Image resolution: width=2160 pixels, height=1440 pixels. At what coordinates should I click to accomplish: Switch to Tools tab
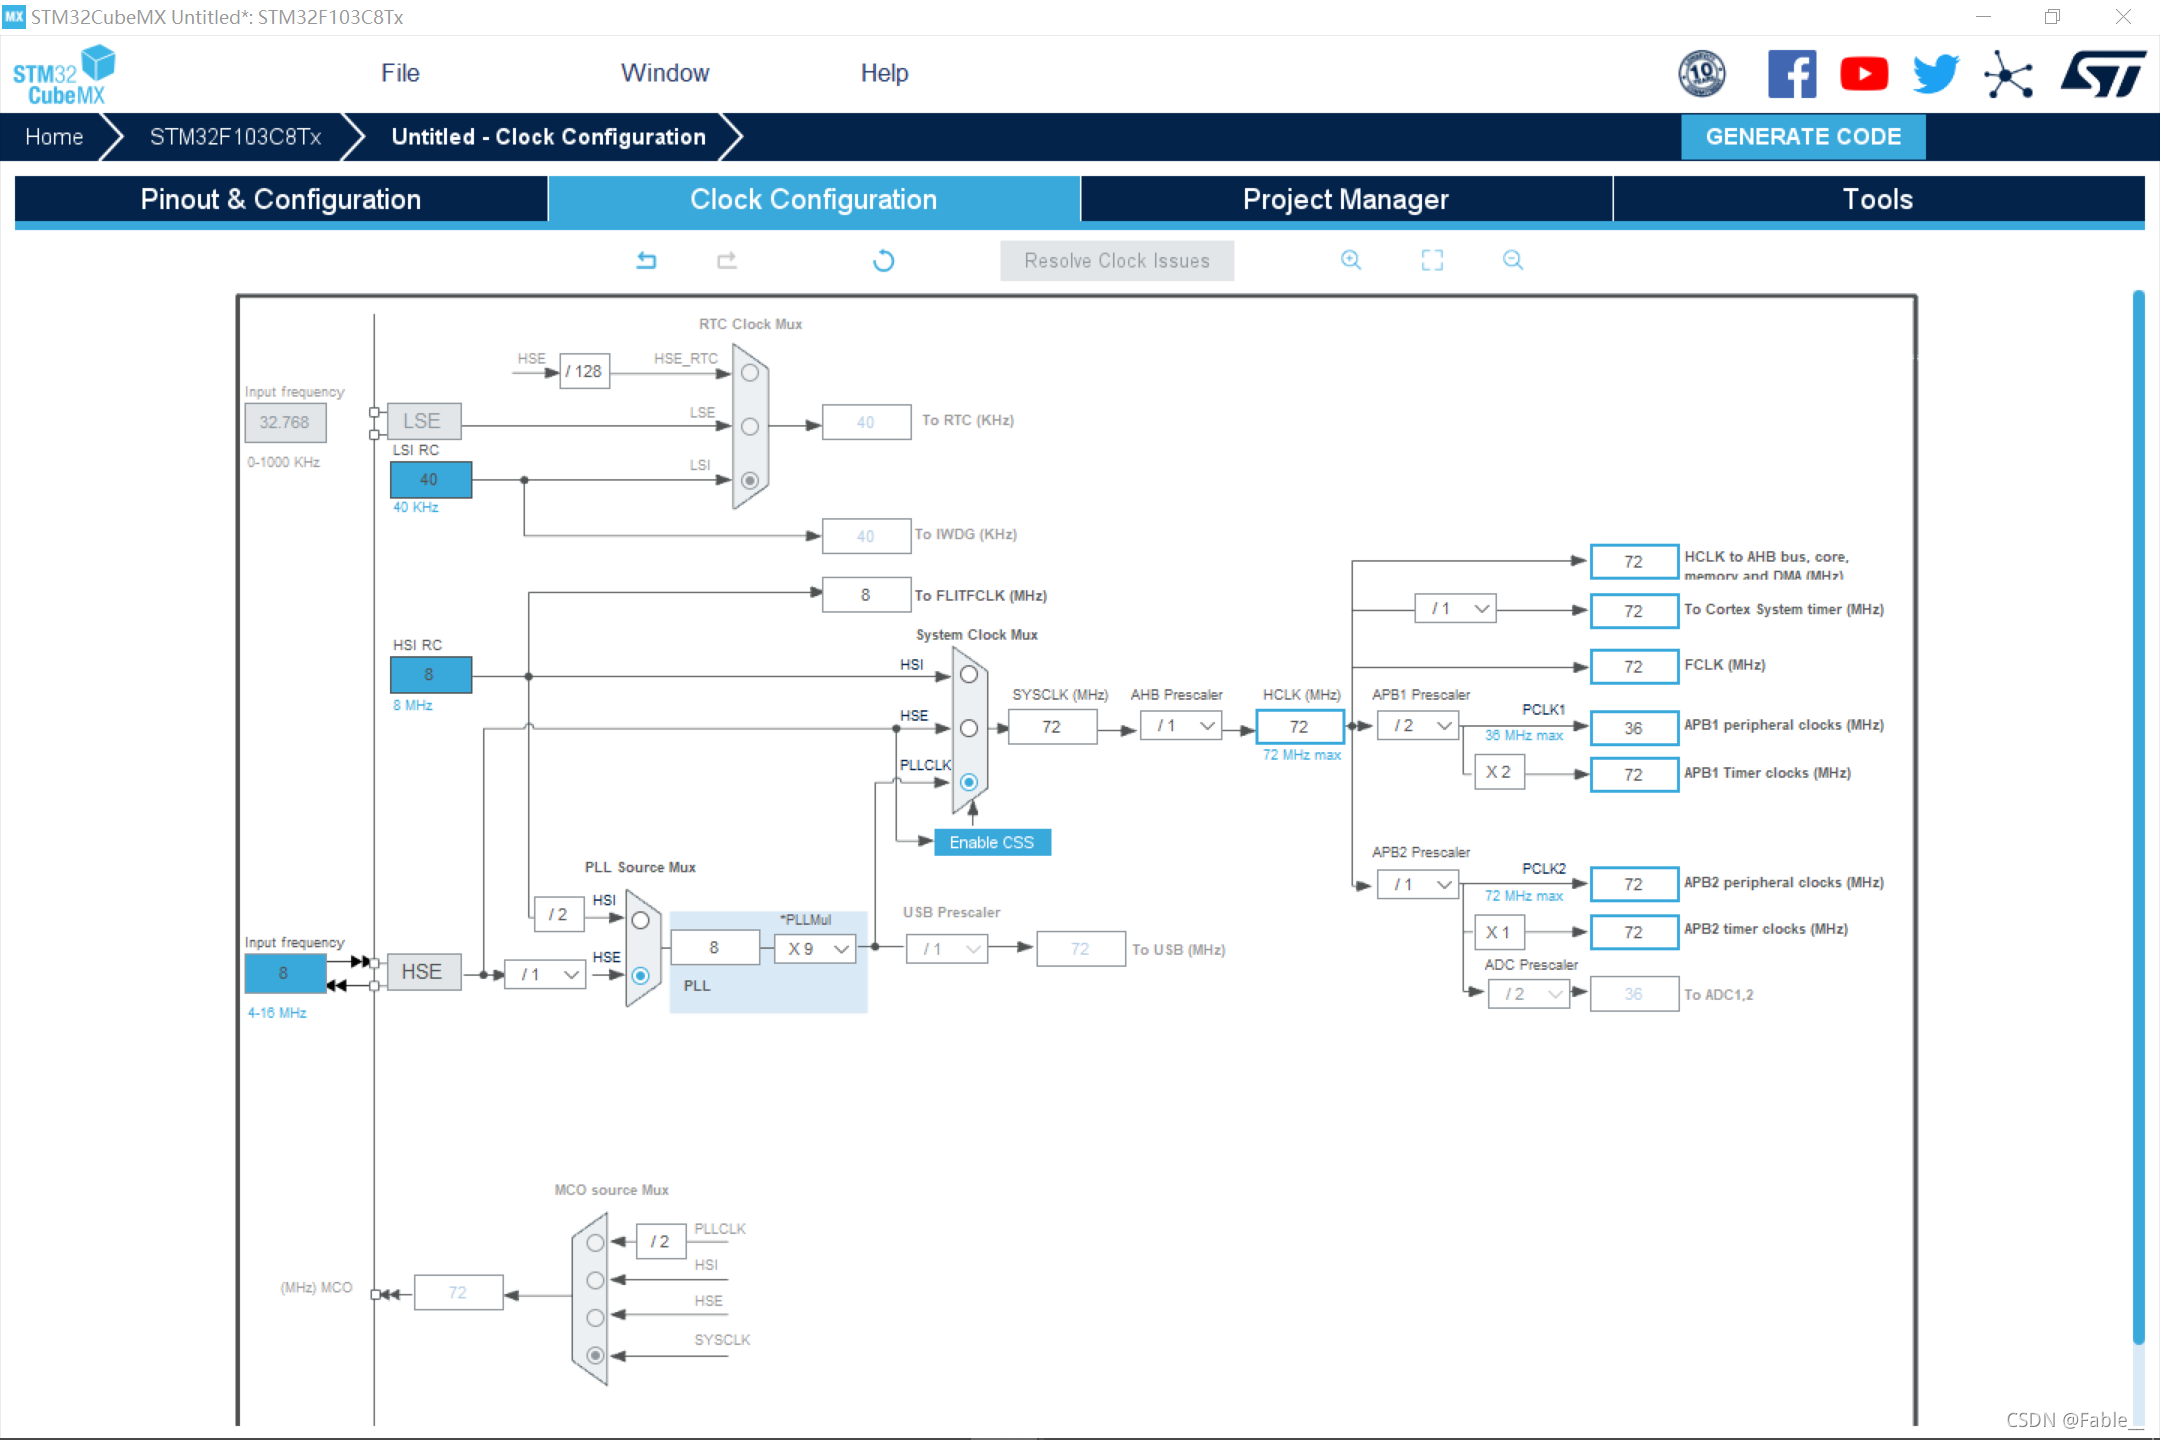[1878, 199]
